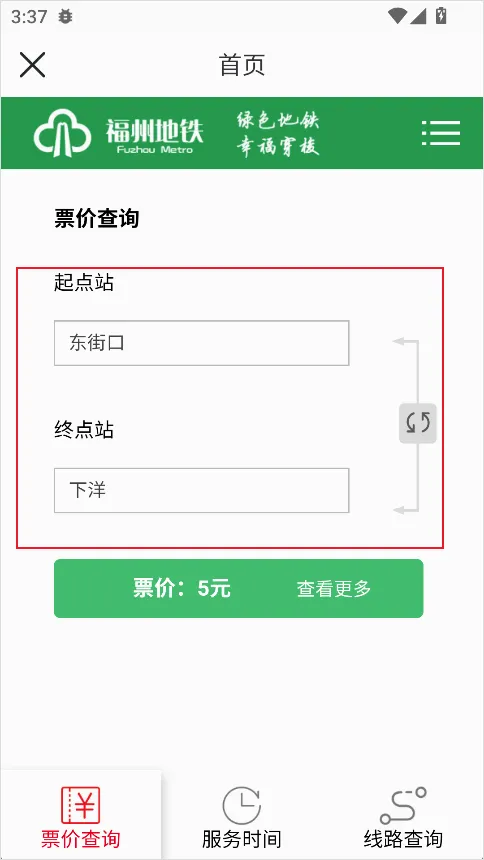Screen dimensions: 484x860
Task: Tap the route line query icon
Action: [403, 805]
